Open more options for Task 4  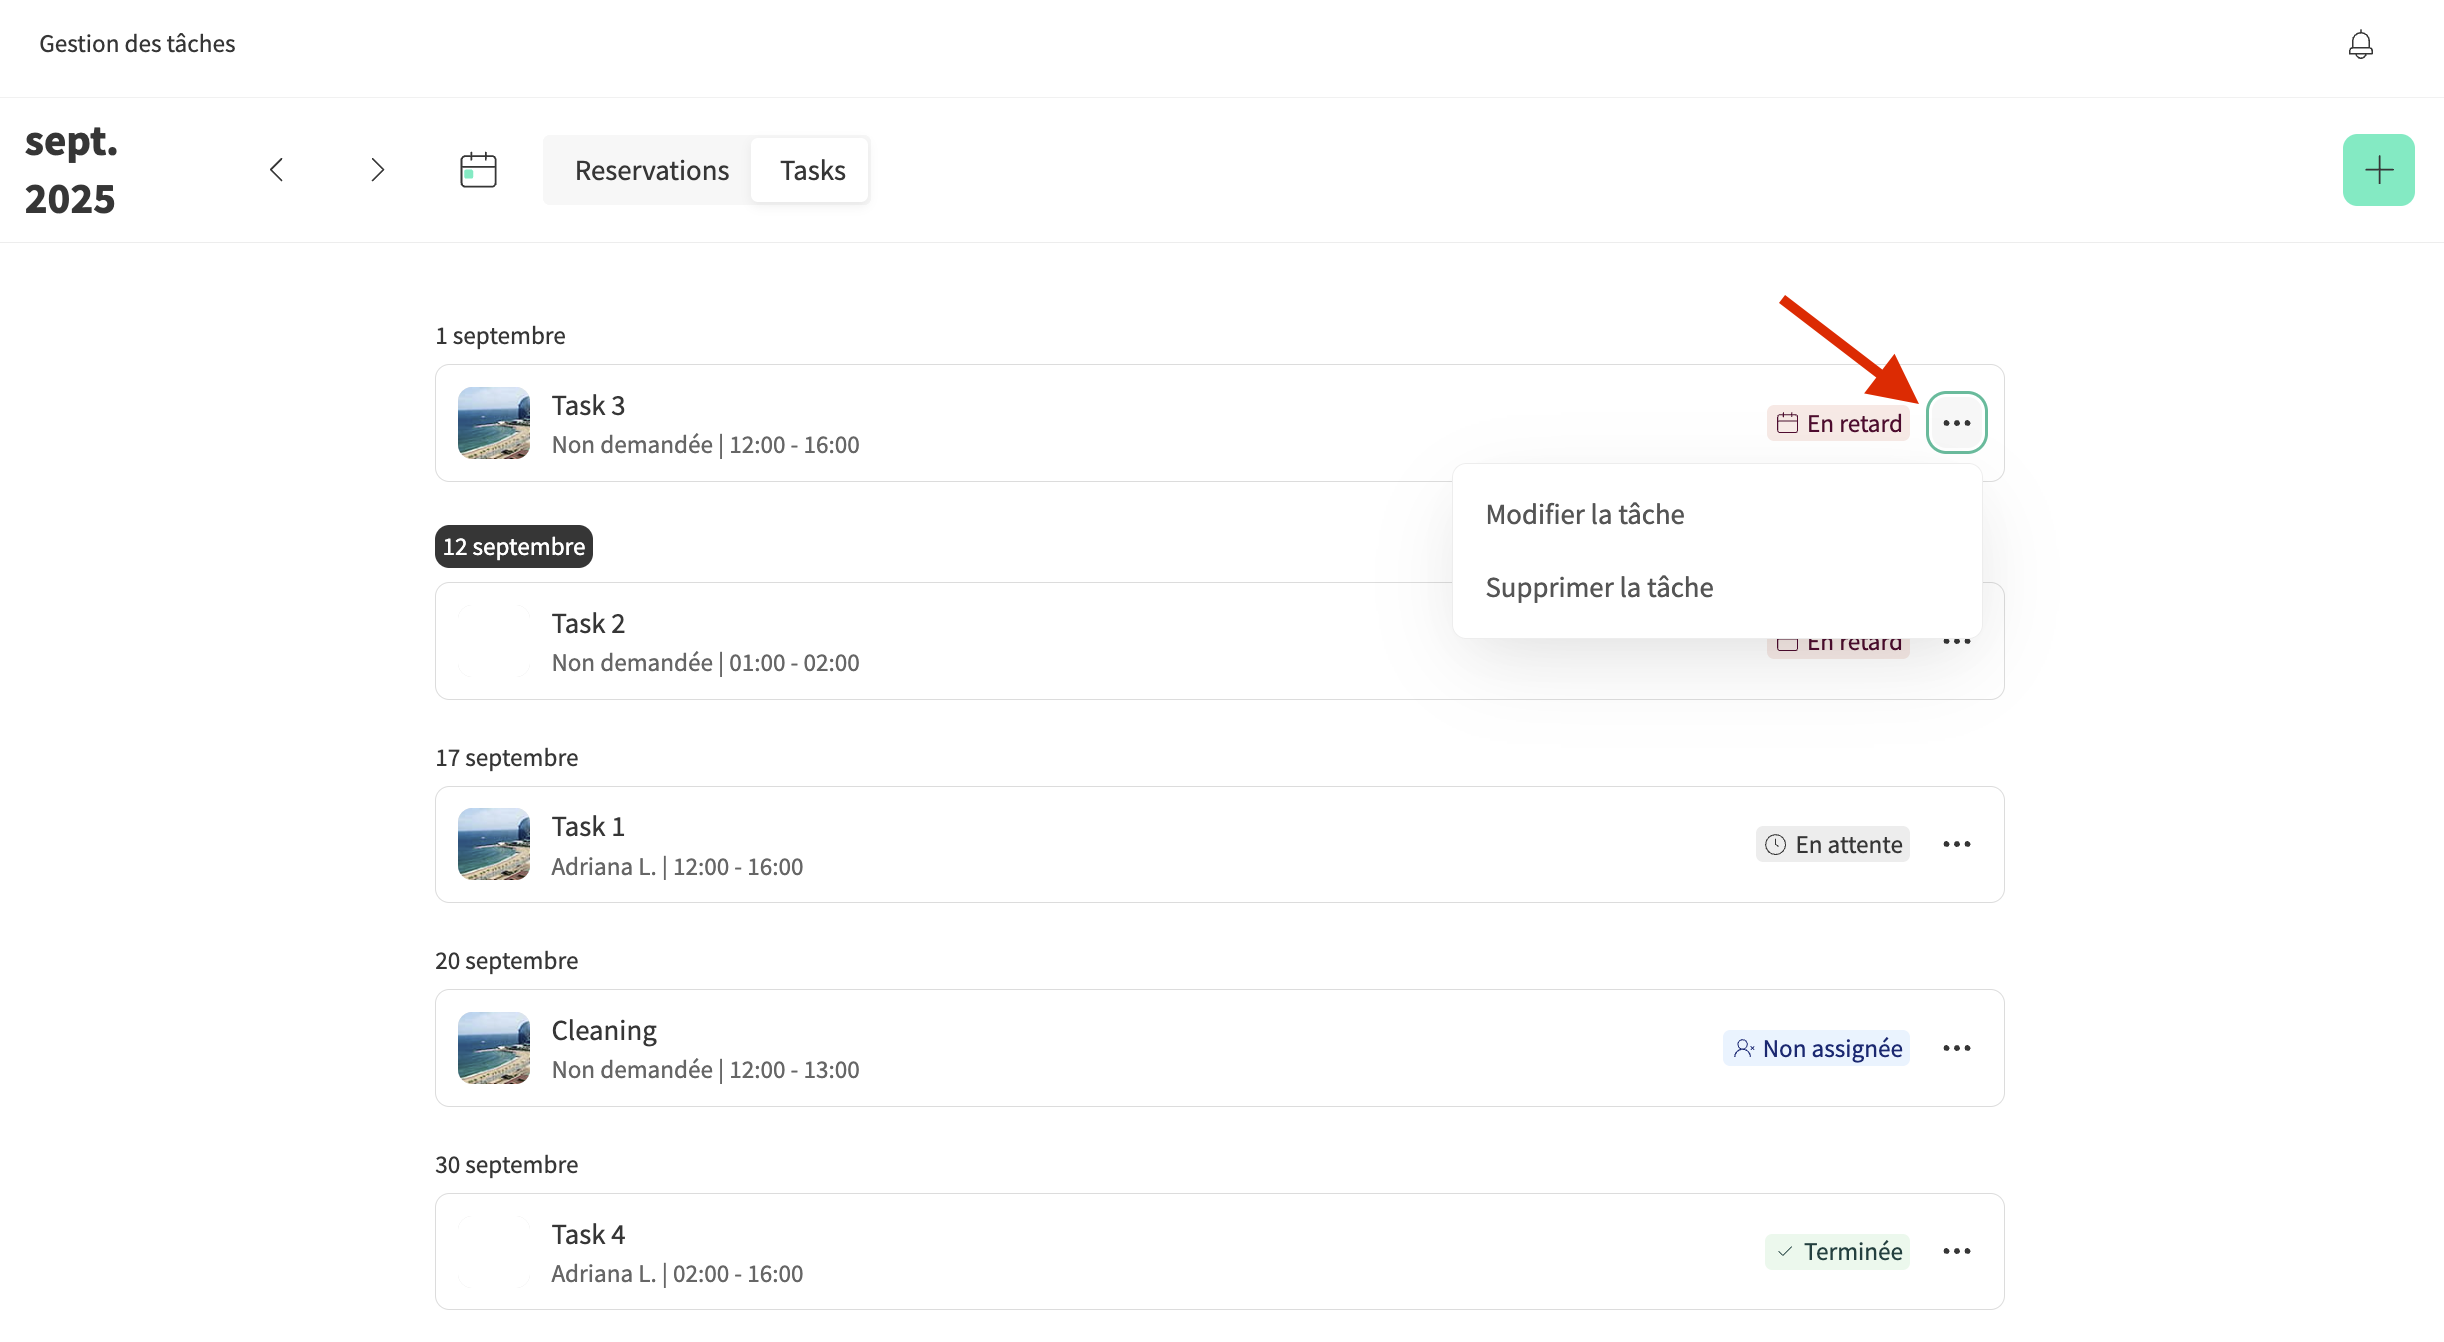pyautogui.click(x=1956, y=1252)
